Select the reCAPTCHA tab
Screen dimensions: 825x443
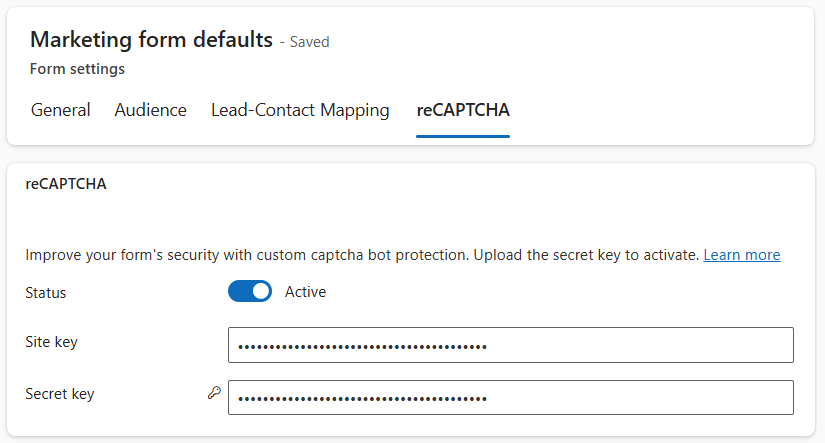click(x=463, y=110)
